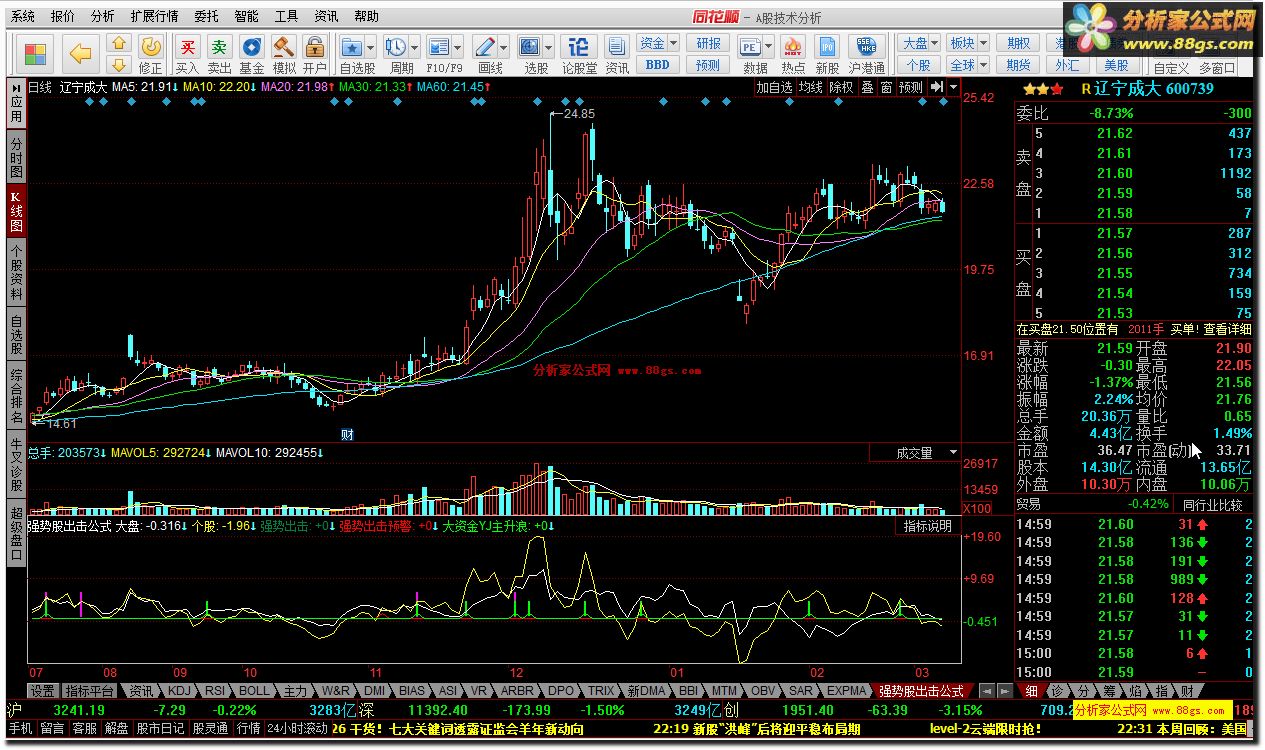Open the 智能 menu

(x=247, y=16)
